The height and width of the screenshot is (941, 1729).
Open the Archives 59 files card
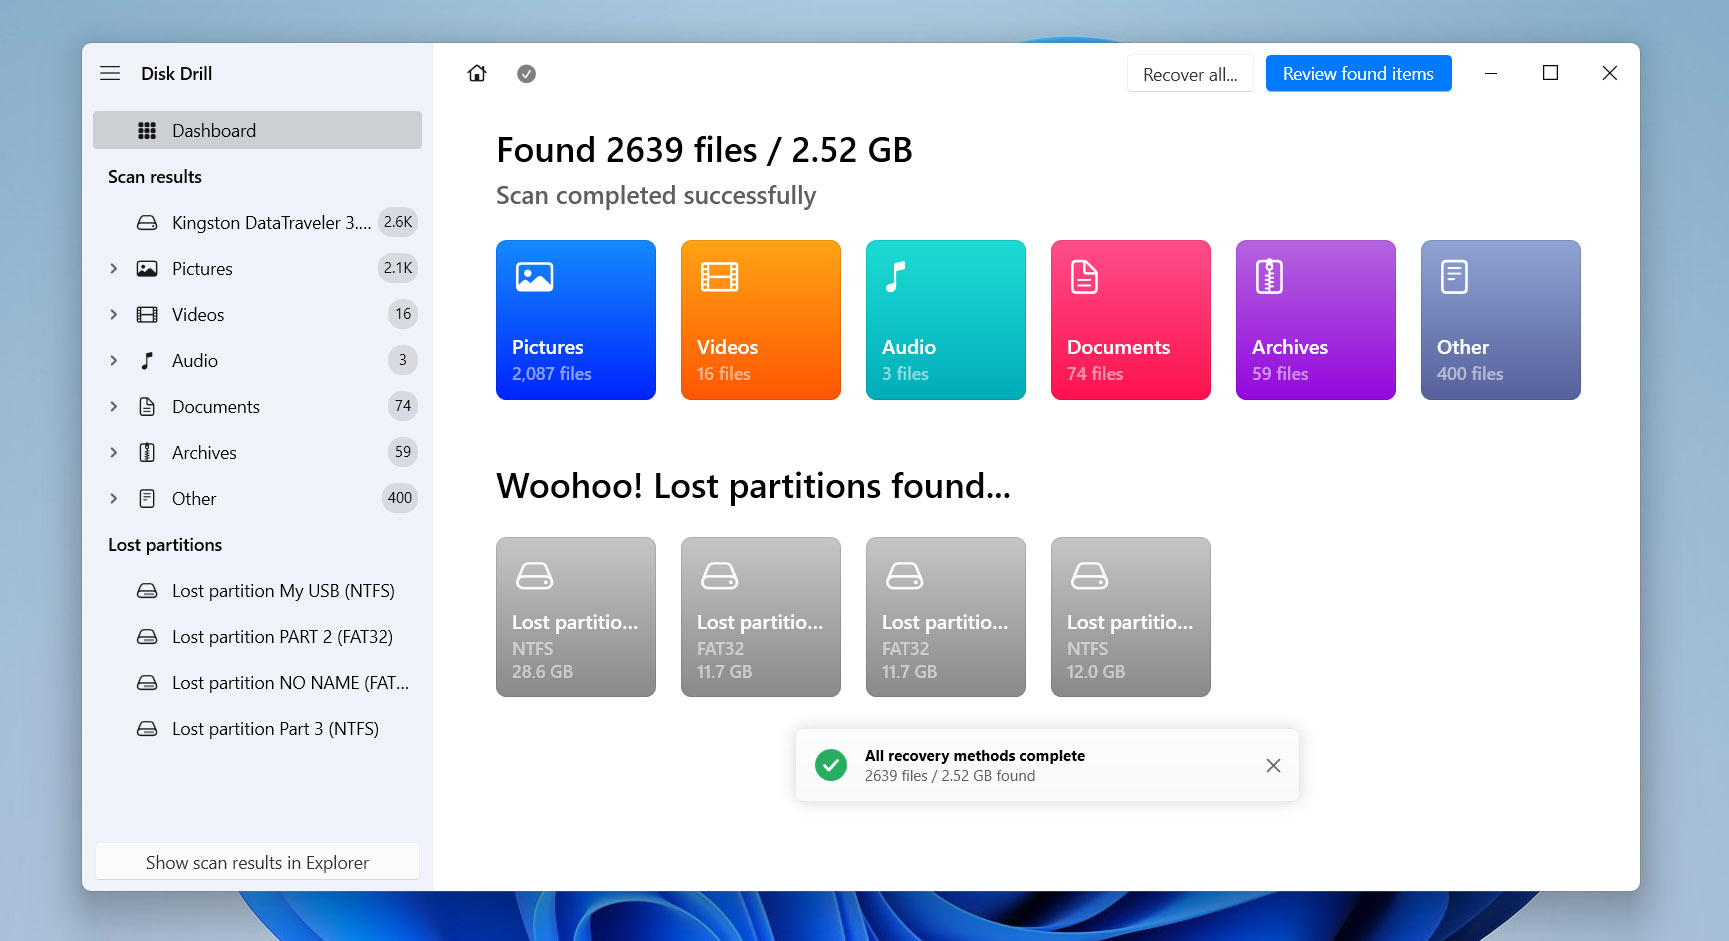click(1316, 320)
